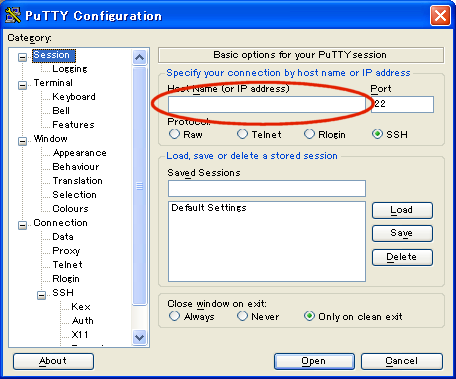Collapse the Terminal tree node
Screen dimensions: 456x379
22,85
